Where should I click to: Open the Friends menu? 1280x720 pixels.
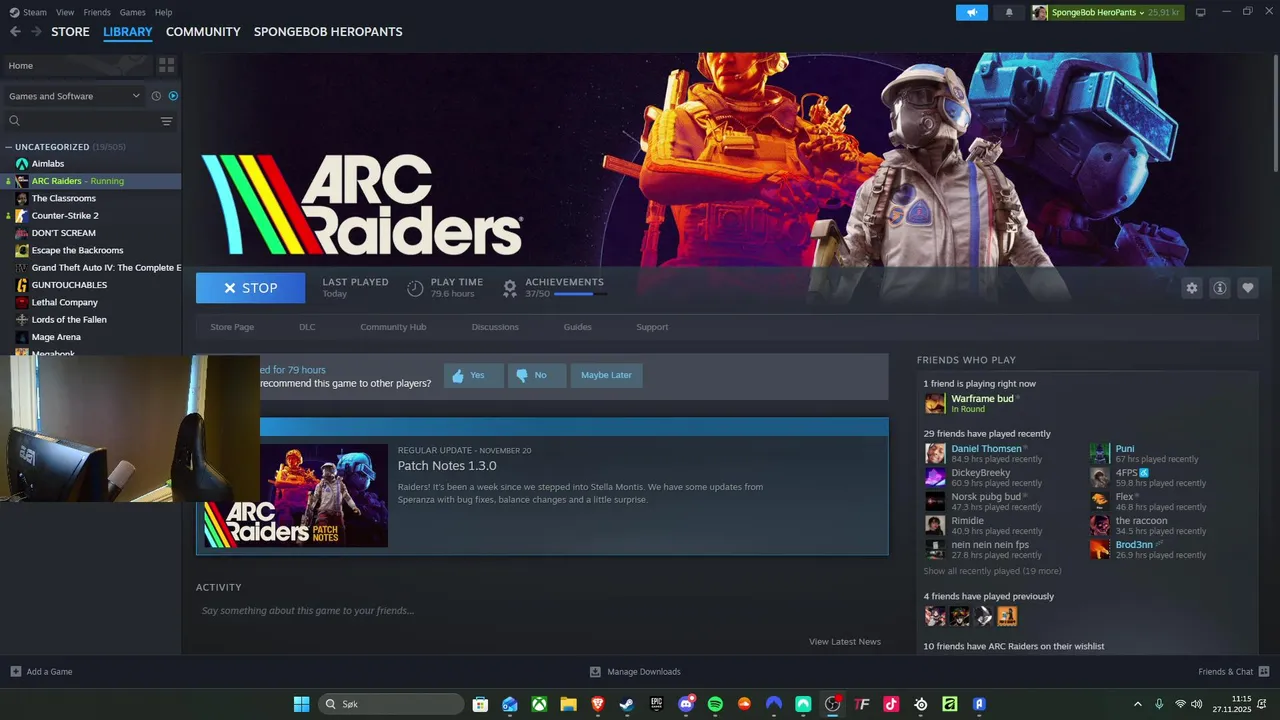[97, 12]
